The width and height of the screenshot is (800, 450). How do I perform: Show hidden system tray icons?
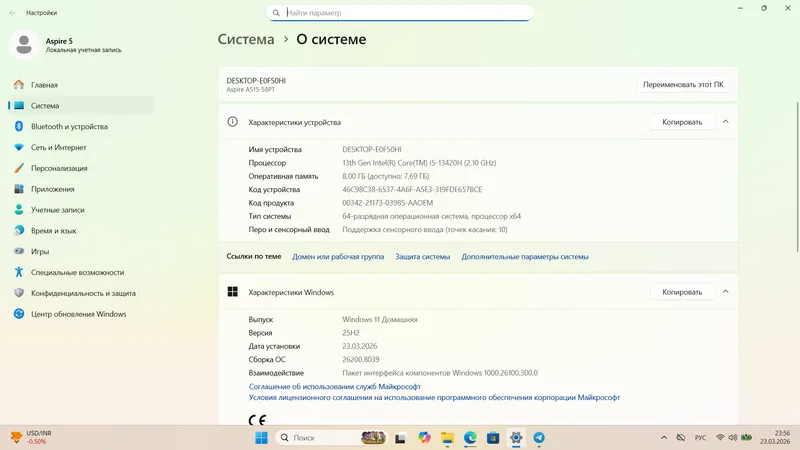tap(664, 438)
